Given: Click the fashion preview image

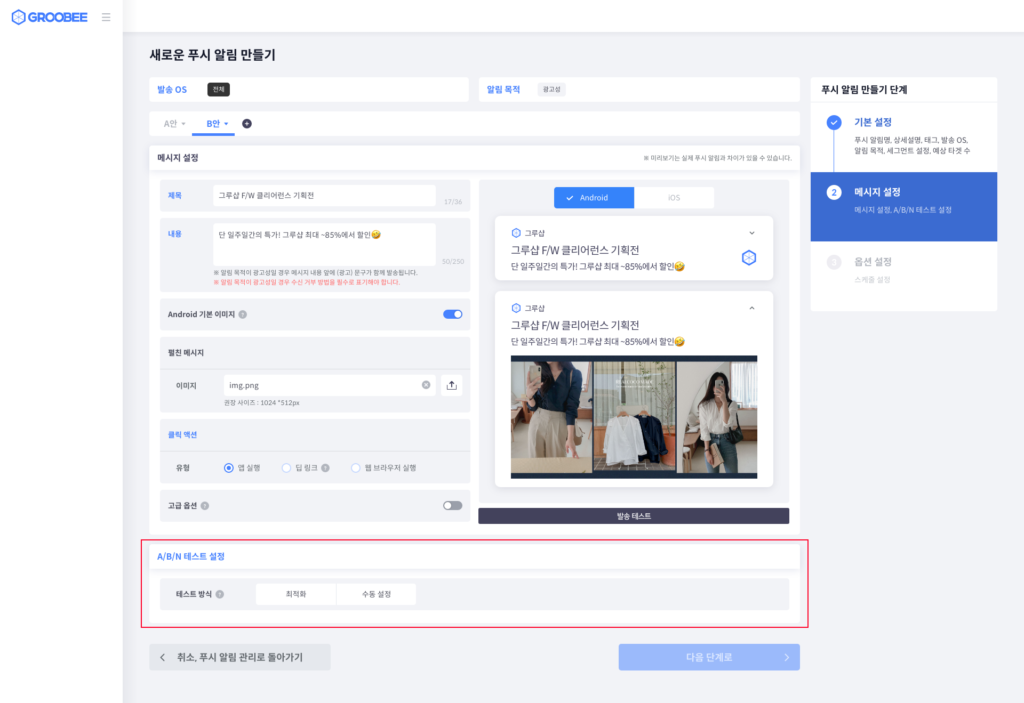Looking at the screenshot, I should [633, 417].
